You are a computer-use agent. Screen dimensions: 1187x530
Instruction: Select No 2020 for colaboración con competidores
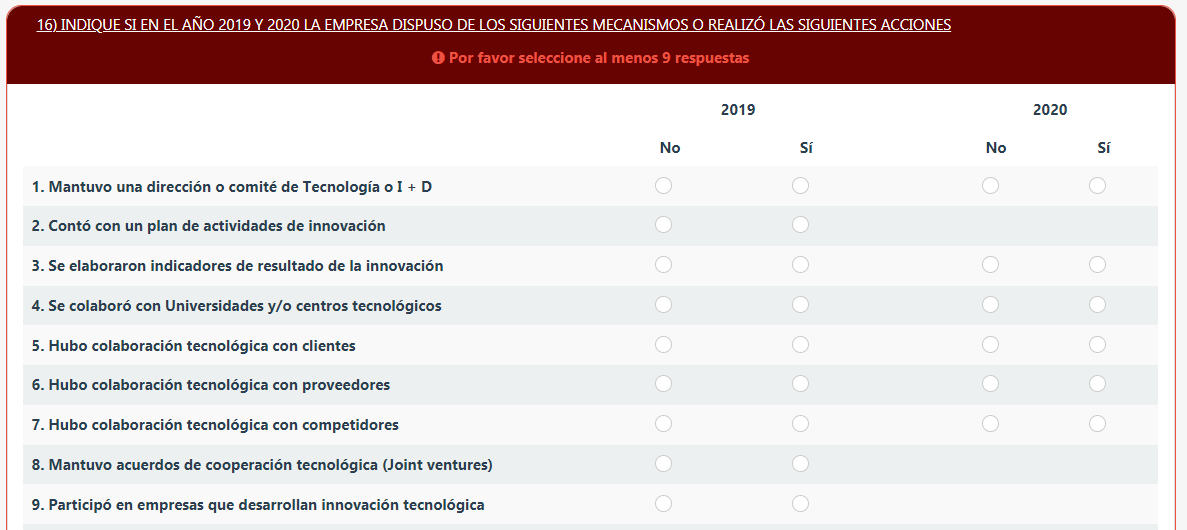[990, 423]
